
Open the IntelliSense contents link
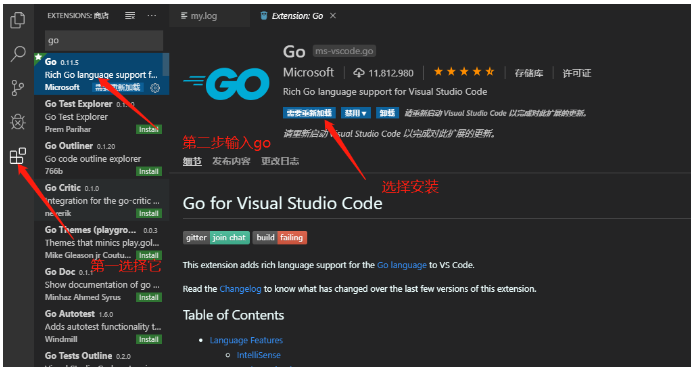[x=258, y=355]
